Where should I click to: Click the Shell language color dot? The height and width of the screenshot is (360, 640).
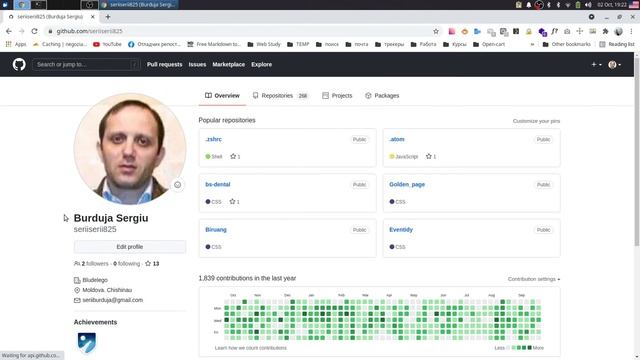(208, 156)
